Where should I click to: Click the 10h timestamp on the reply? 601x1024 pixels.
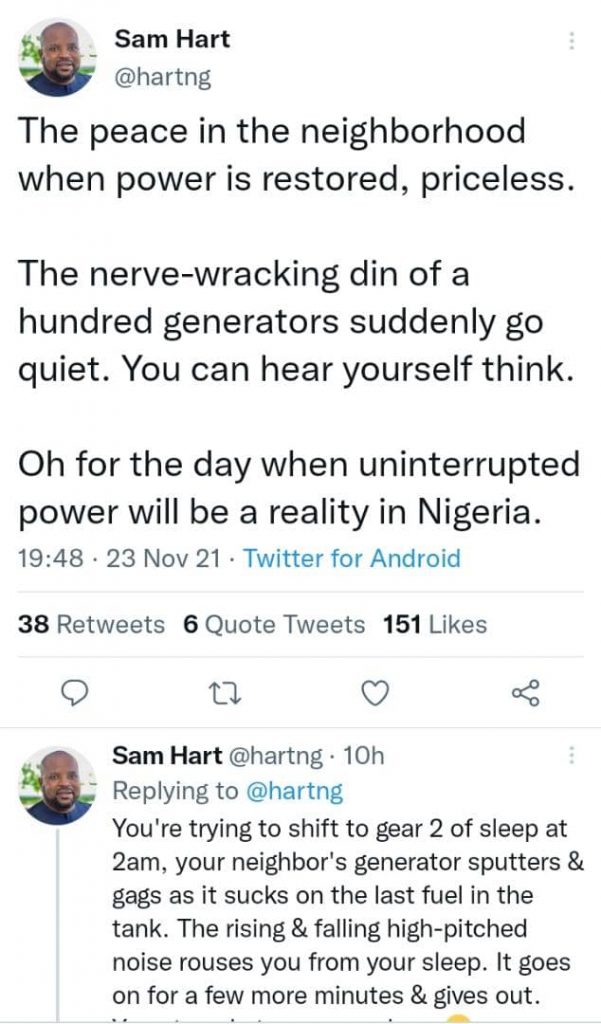[x=363, y=755]
